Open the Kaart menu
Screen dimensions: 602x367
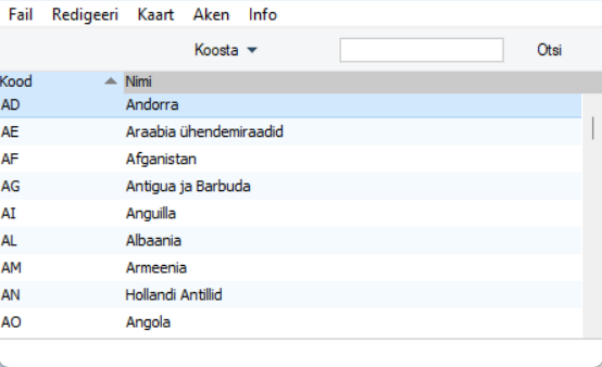pos(155,15)
